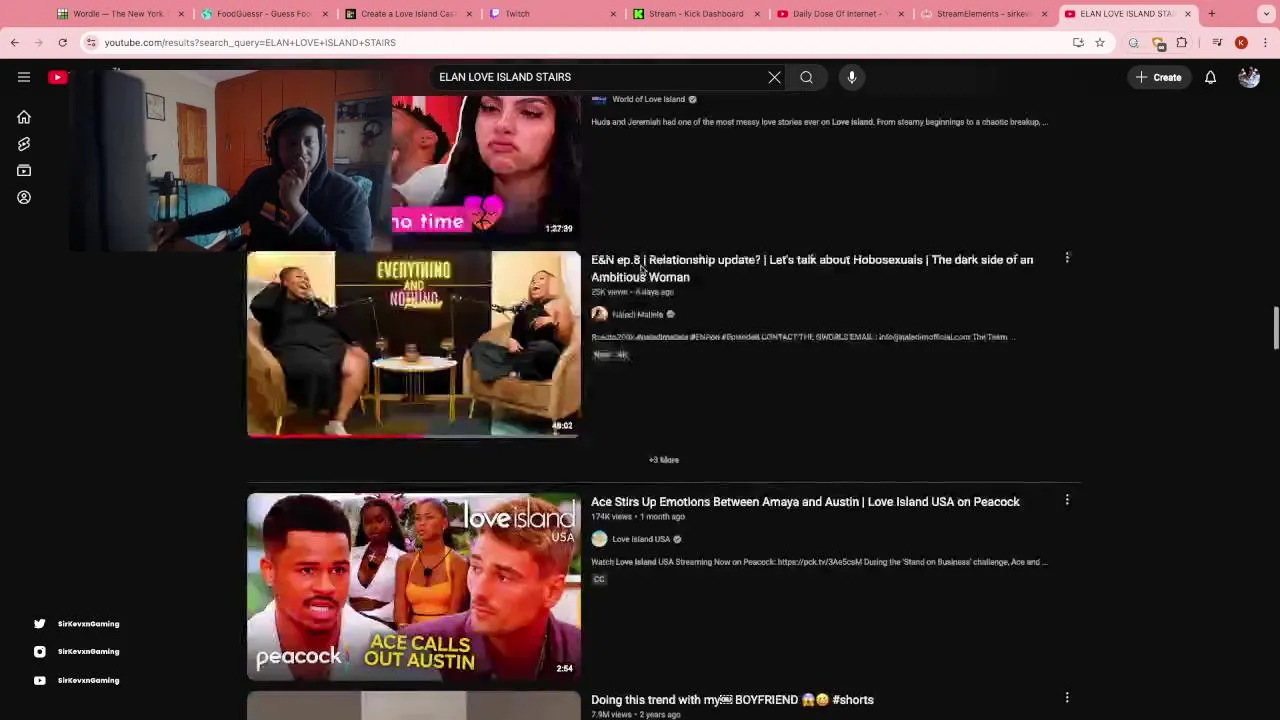Open options for E&N ep.8 video
This screenshot has height=720, width=1280.
coord(1067,258)
